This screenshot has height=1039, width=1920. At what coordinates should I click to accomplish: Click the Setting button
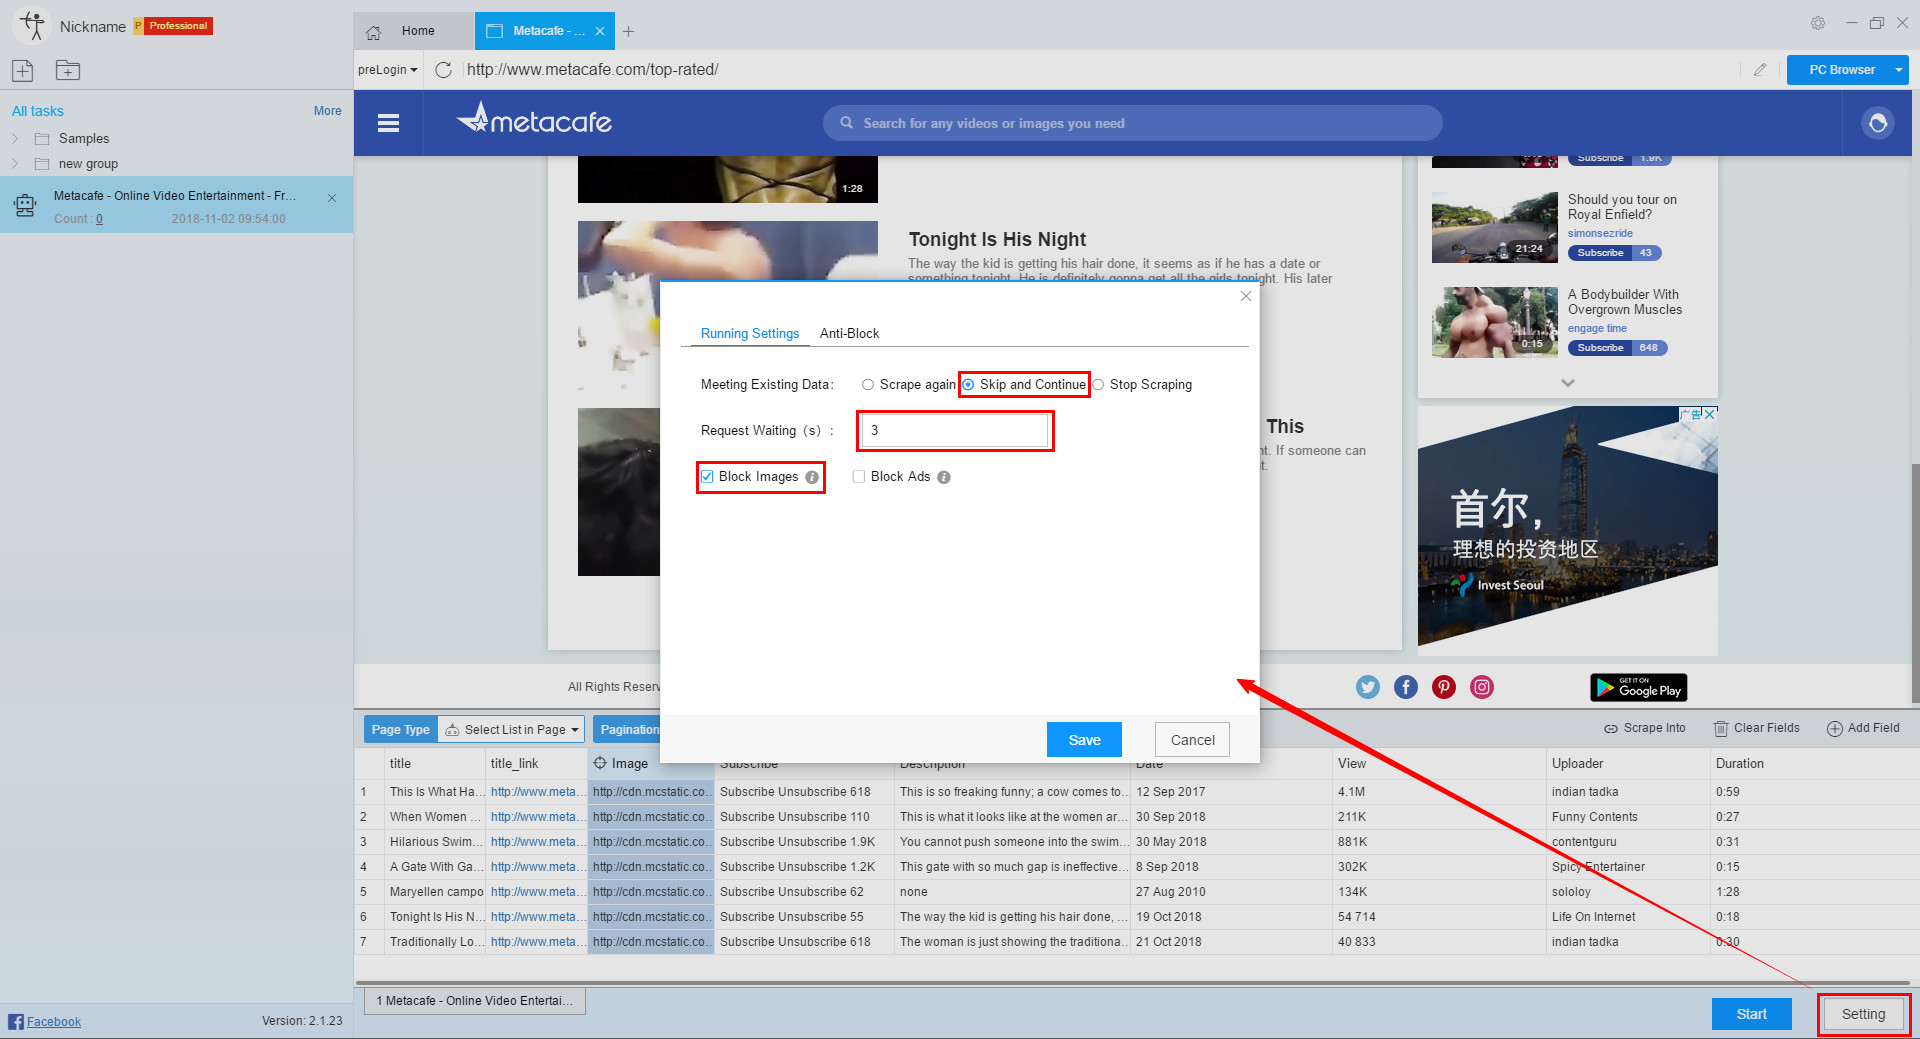[1863, 1014]
